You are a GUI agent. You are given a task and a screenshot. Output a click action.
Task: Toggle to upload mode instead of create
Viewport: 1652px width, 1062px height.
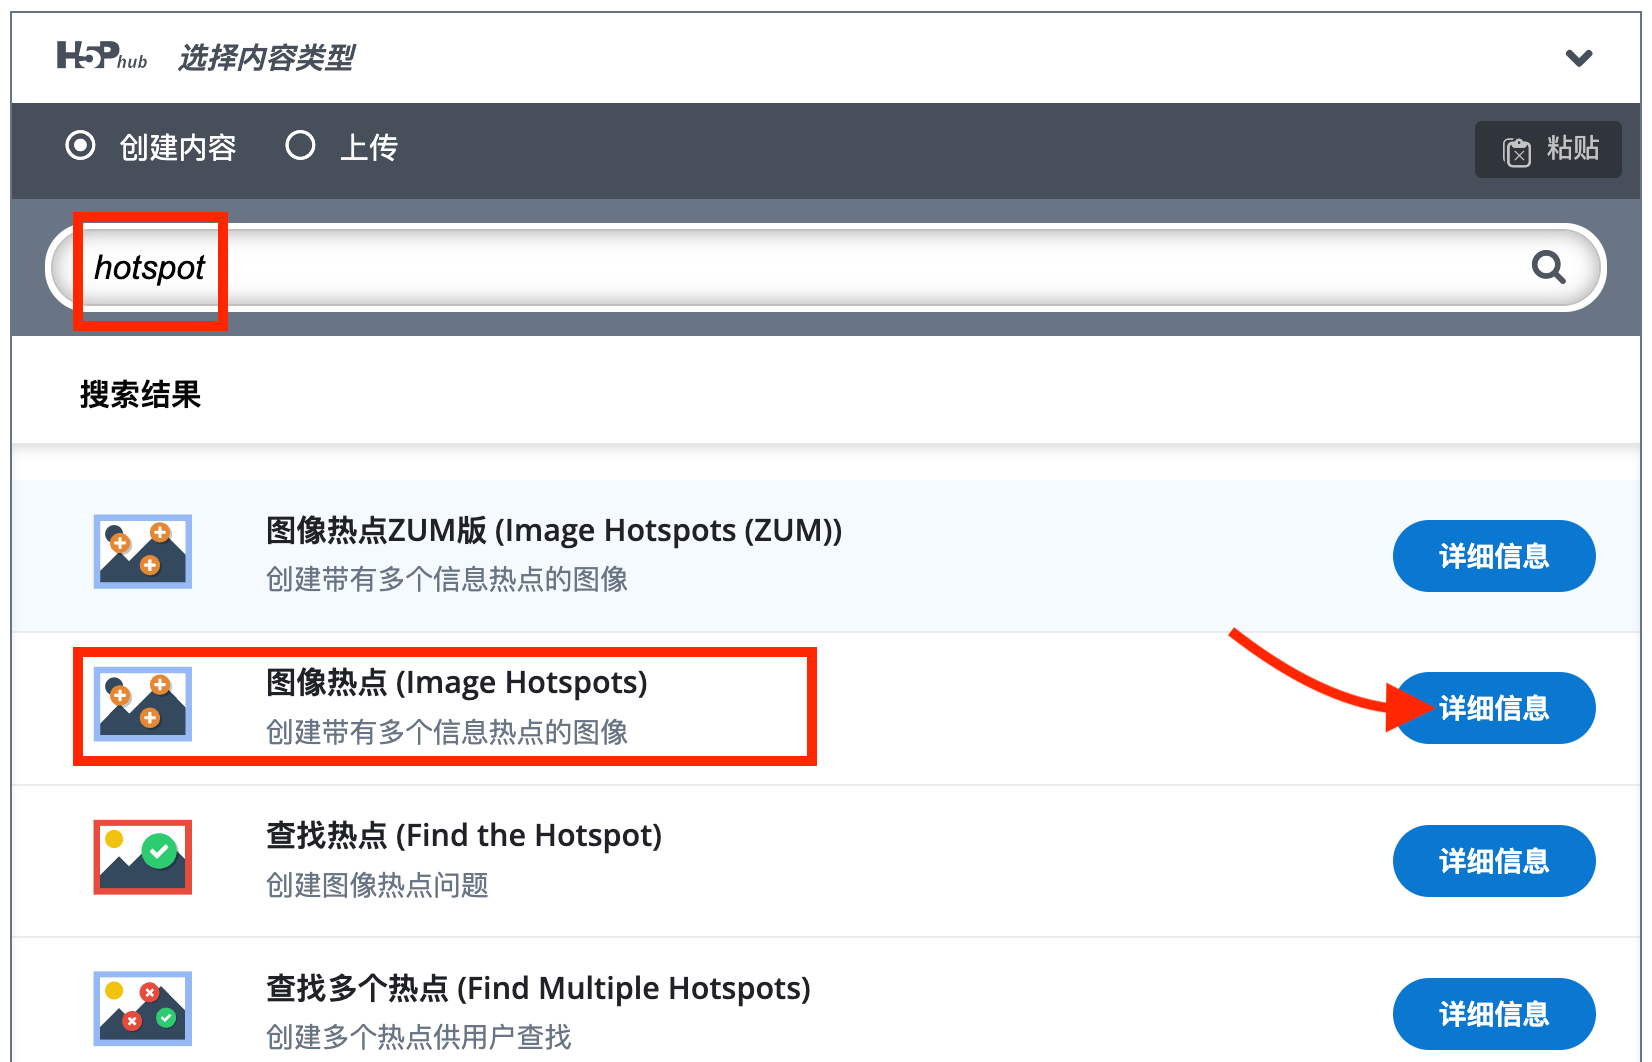pyautogui.click(x=300, y=146)
